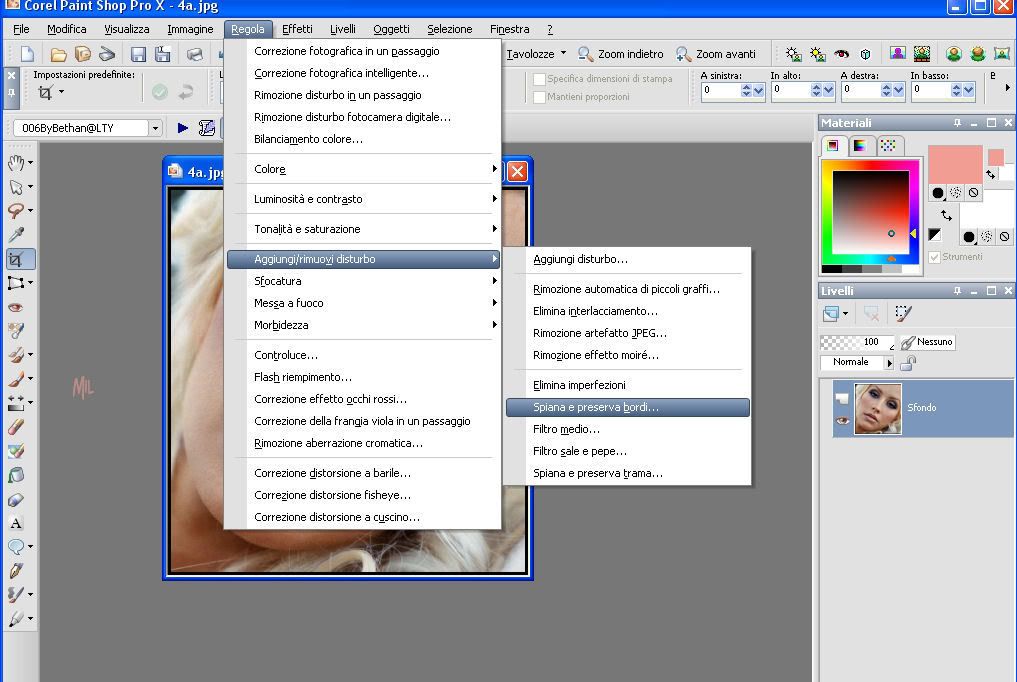Click the Edit script icon
The image size is (1017, 682).
coord(207,128)
